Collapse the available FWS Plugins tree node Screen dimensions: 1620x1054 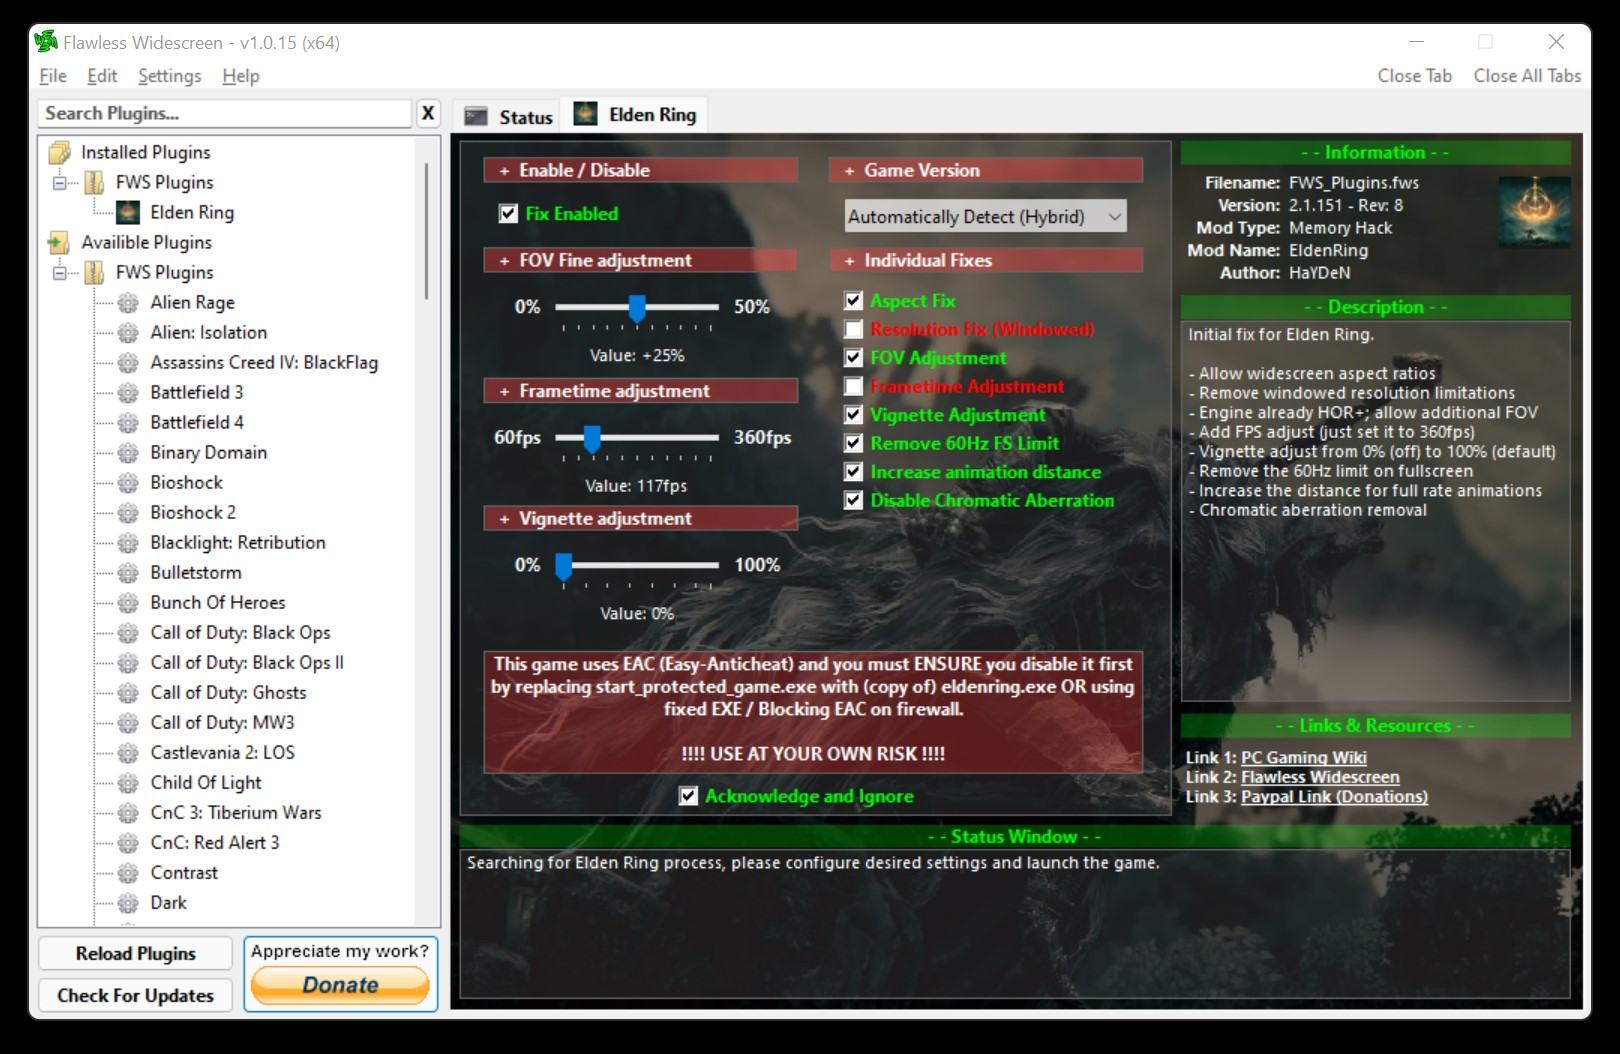(60, 272)
